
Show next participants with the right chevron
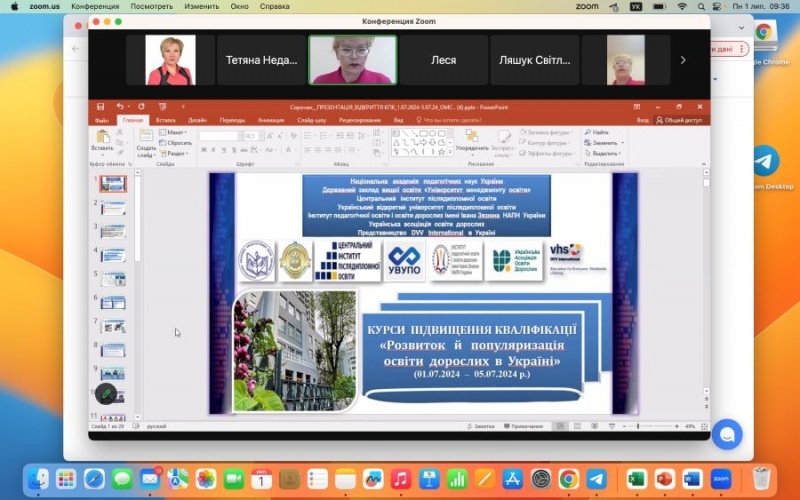click(683, 60)
